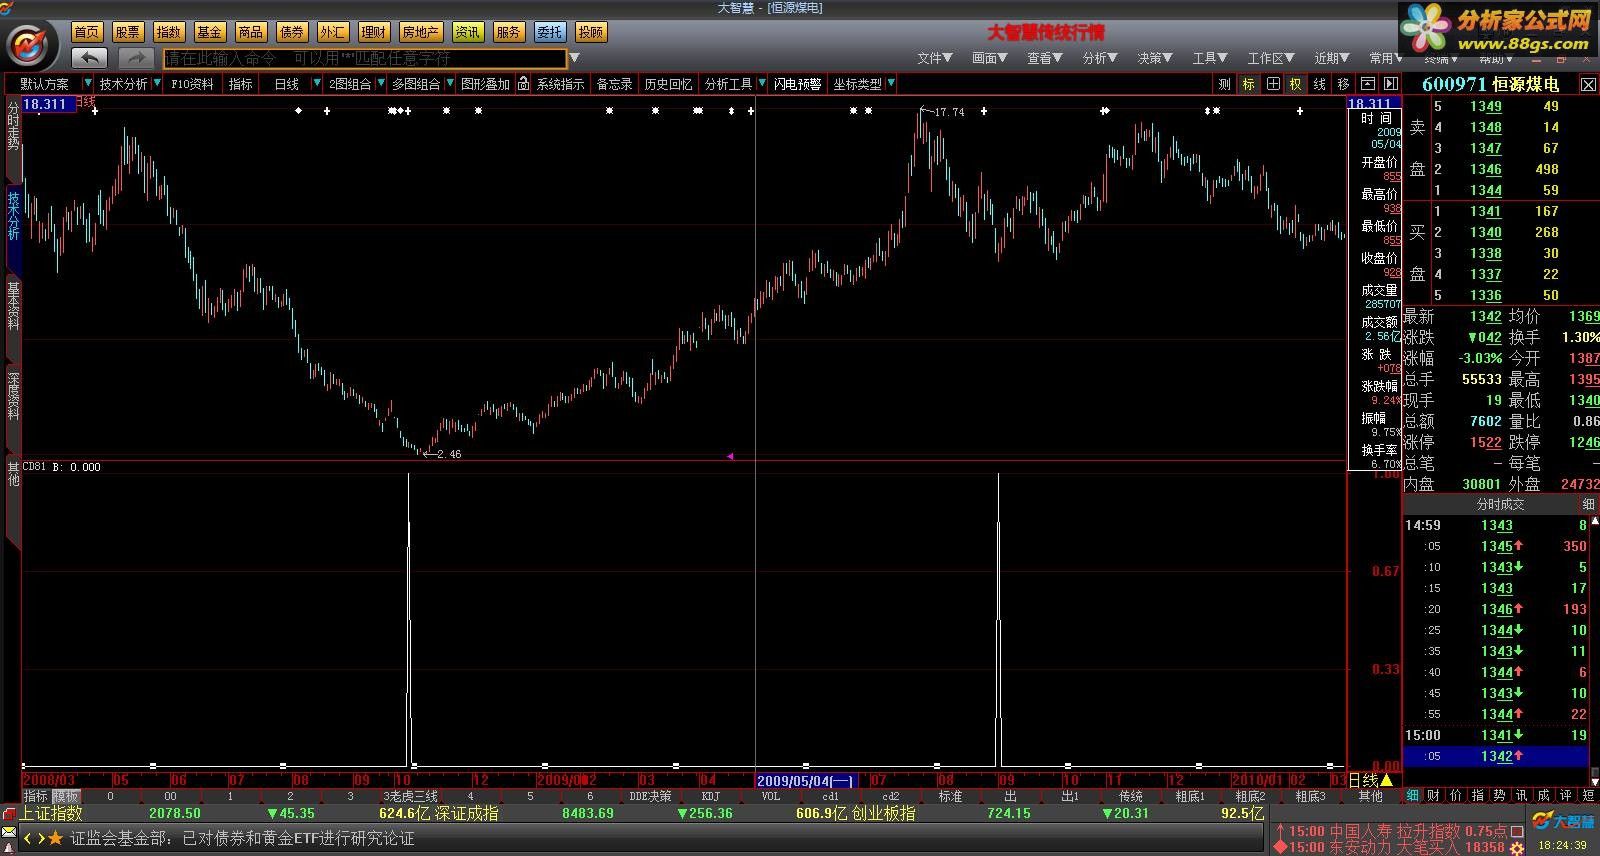Click the 移 move chart button

1343,84
